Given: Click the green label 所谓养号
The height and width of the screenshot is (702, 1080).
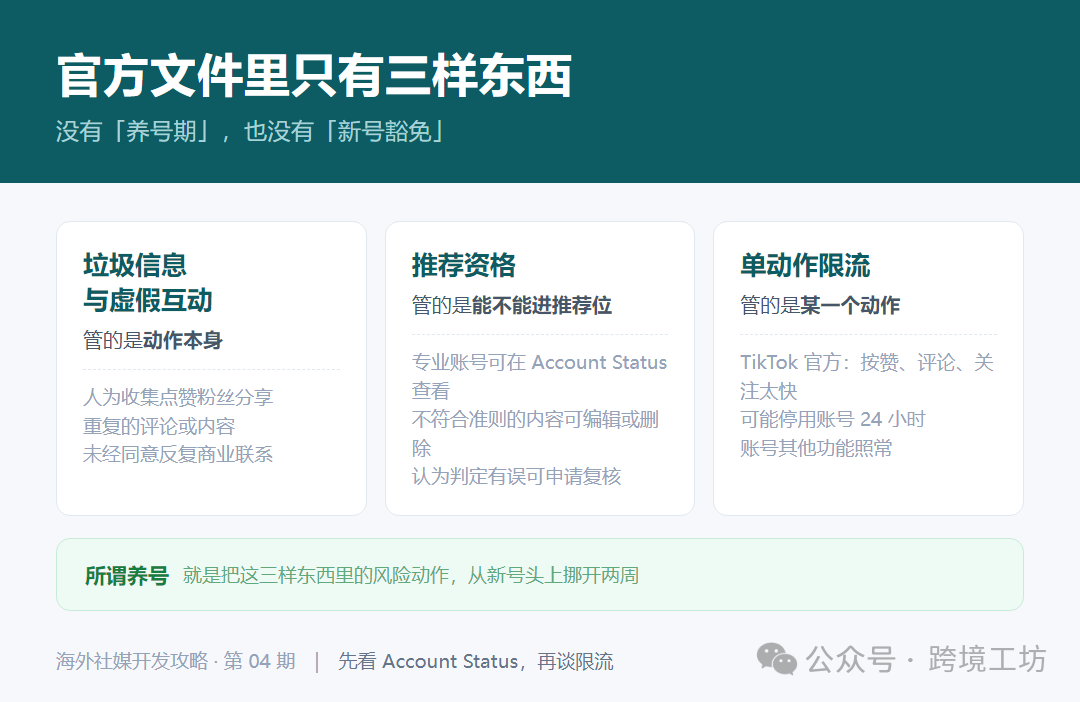Looking at the screenshot, I should pos(127,575).
